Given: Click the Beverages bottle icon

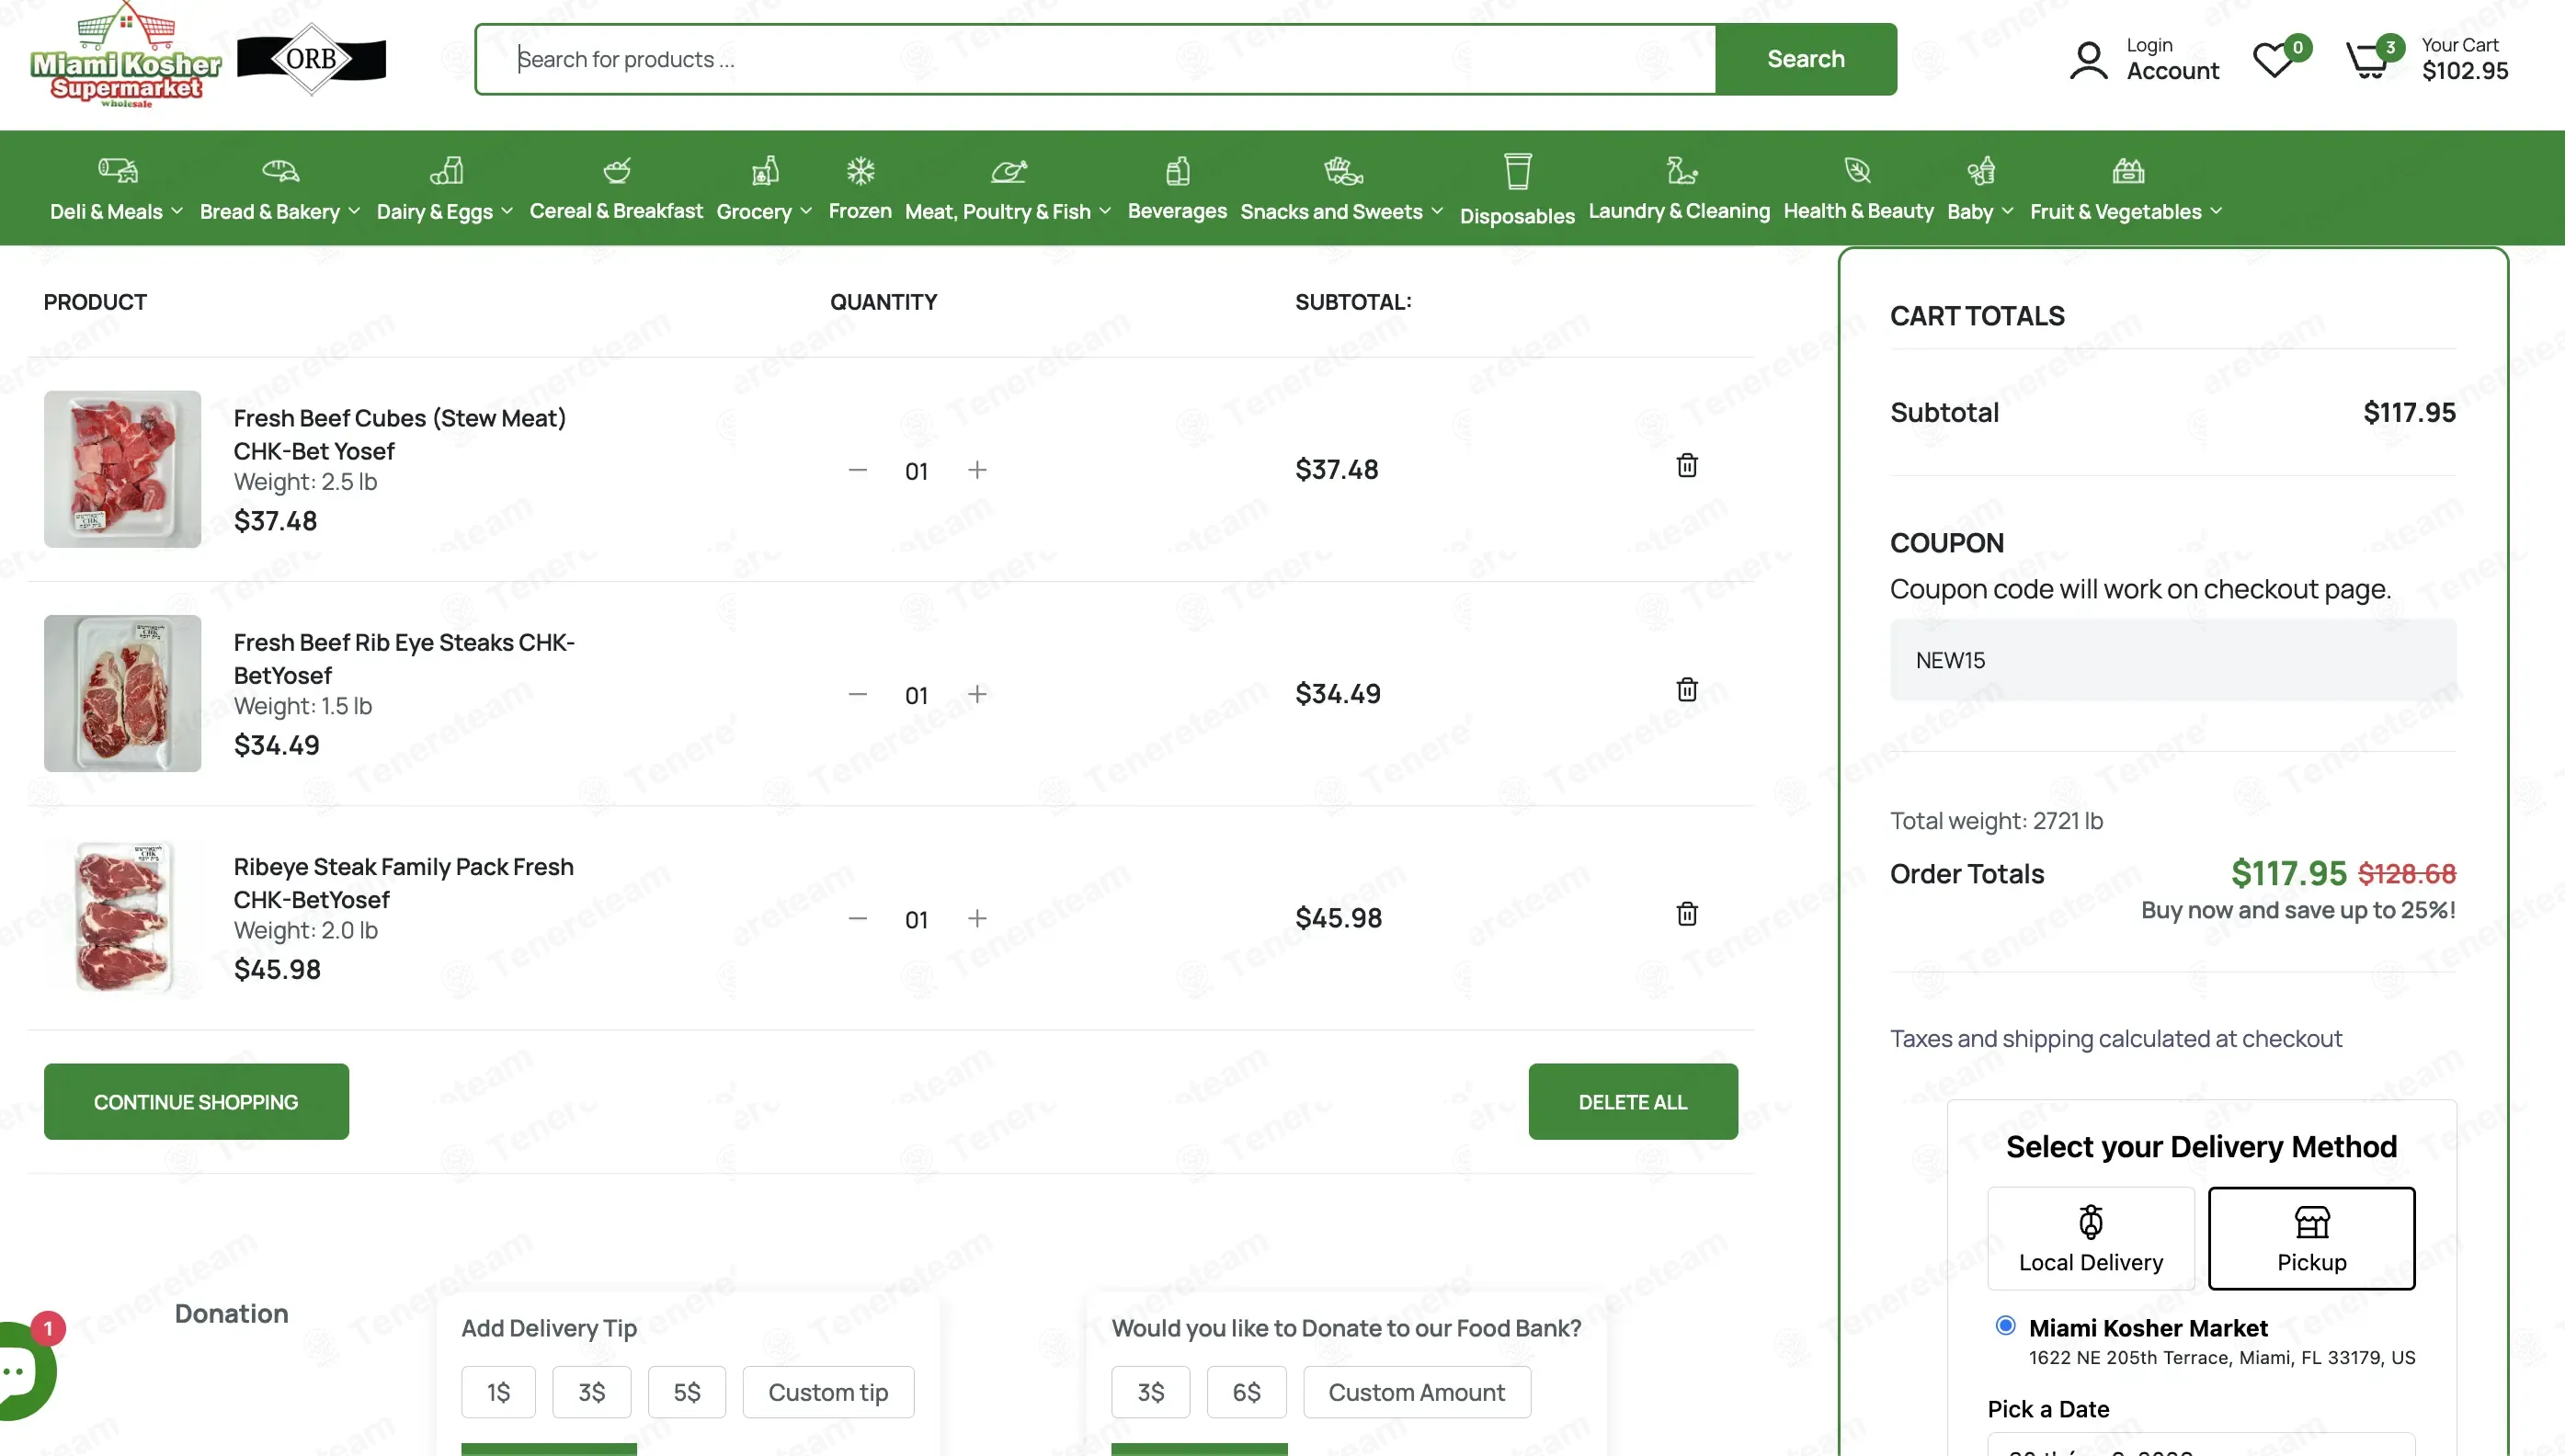Looking at the screenshot, I should pyautogui.click(x=1178, y=170).
